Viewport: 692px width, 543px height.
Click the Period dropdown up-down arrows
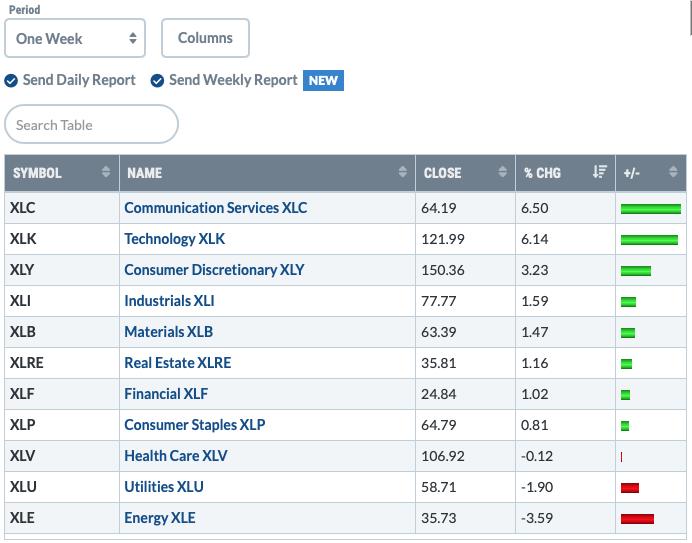(133, 38)
